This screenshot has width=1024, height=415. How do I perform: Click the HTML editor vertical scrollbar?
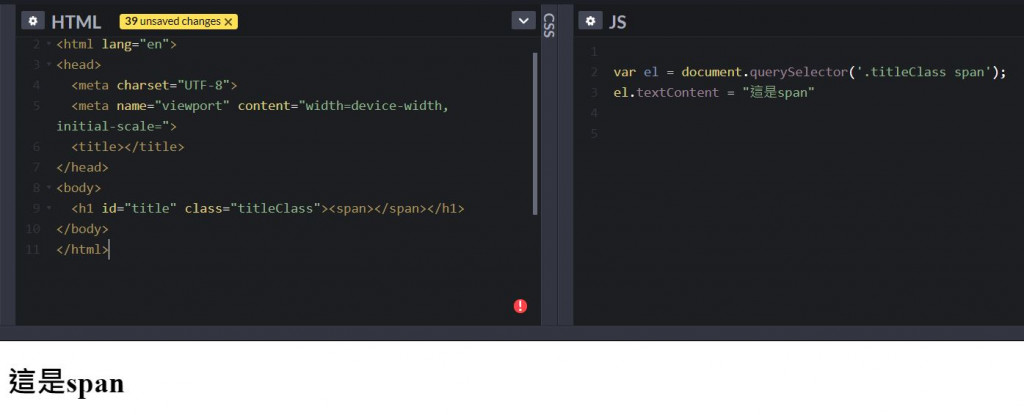click(x=536, y=134)
